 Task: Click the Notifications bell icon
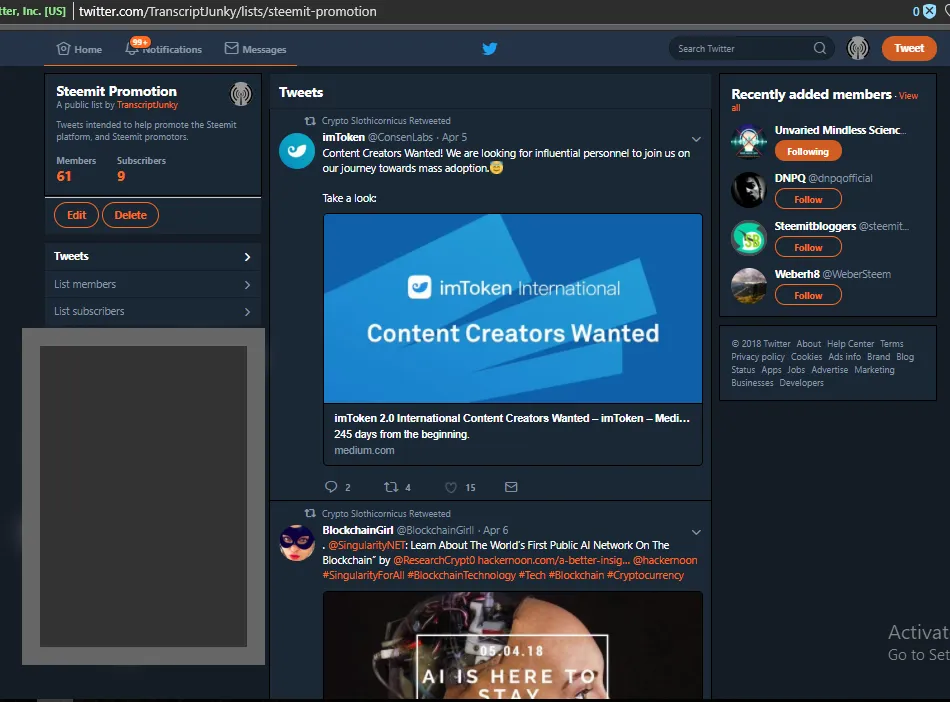(x=132, y=49)
